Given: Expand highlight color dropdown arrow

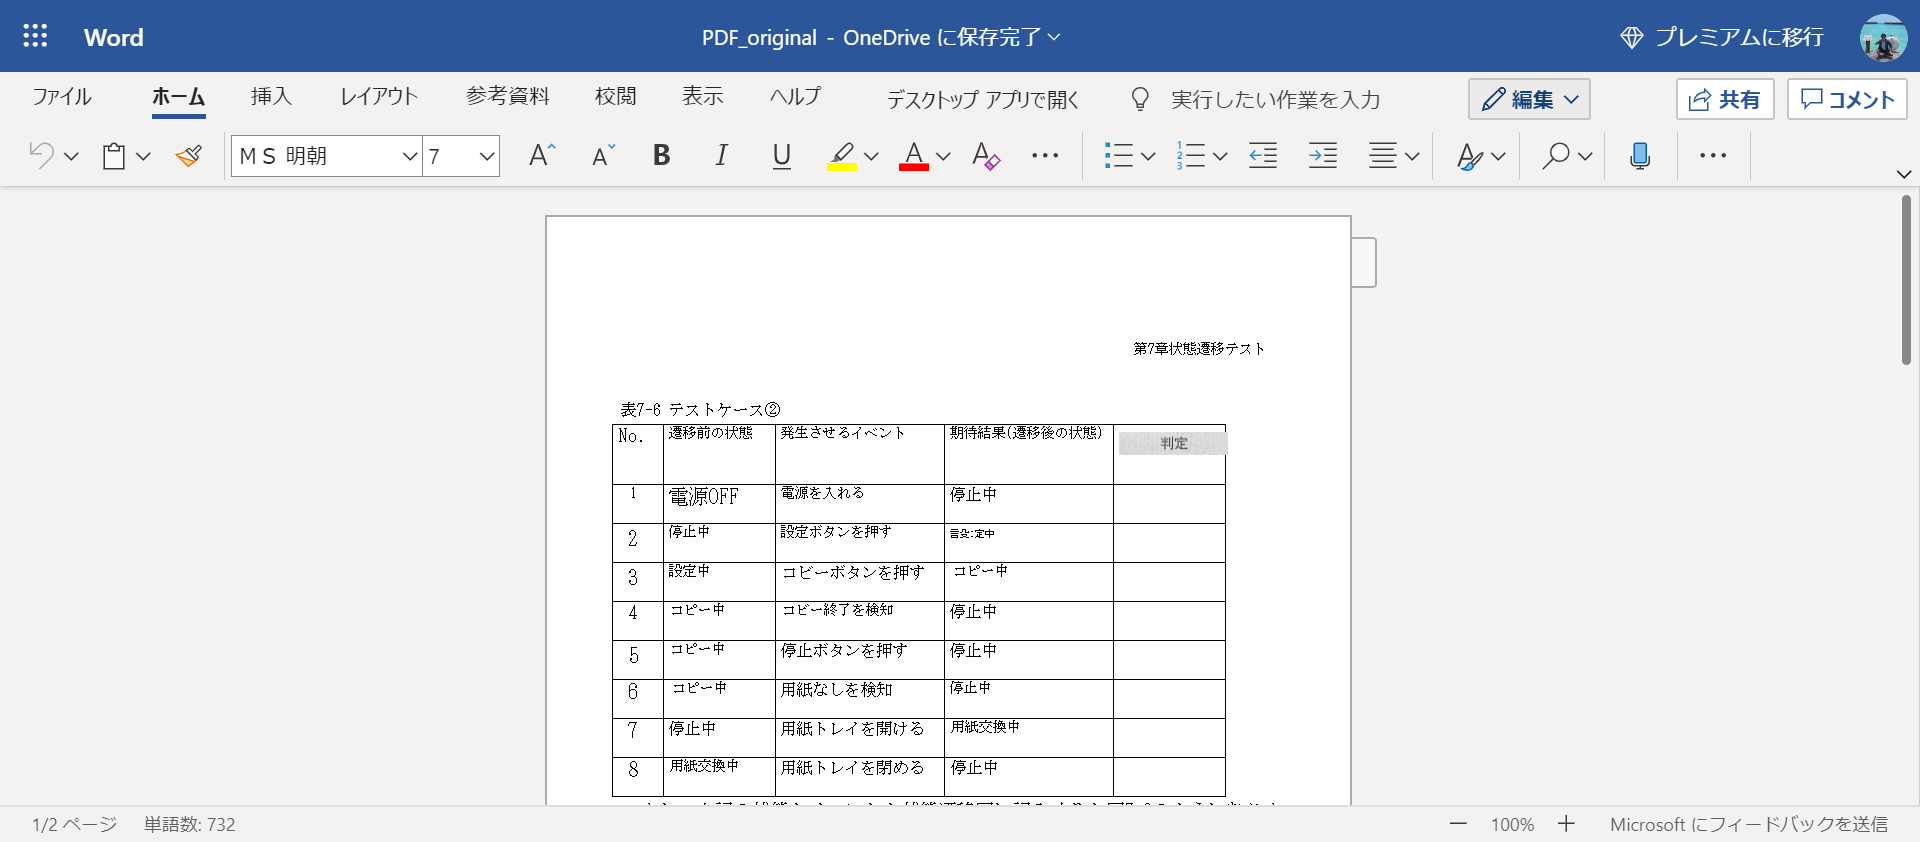Looking at the screenshot, I should point(871,156).
